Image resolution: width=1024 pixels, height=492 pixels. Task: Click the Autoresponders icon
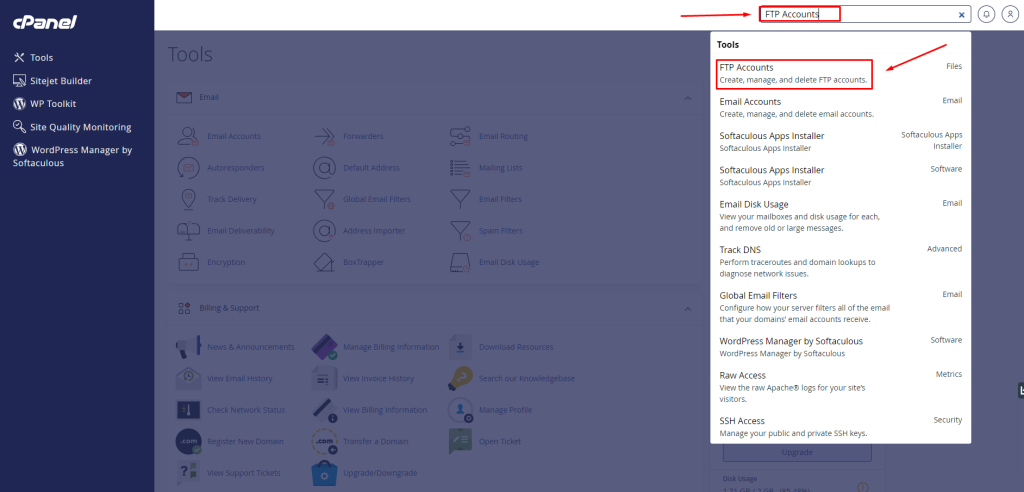(188, 168)
